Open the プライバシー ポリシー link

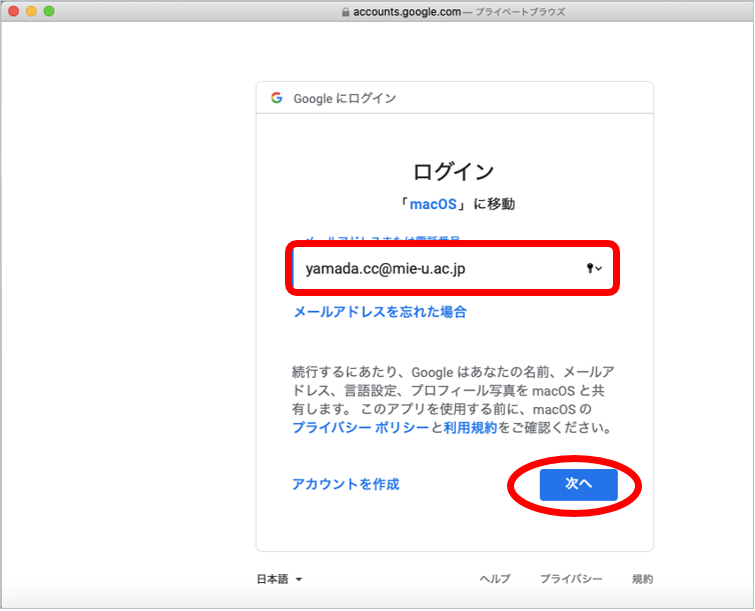360,428
